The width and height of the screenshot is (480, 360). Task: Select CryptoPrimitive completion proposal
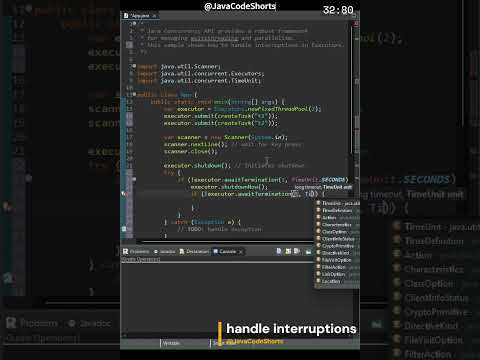click(x=337, y=246)
